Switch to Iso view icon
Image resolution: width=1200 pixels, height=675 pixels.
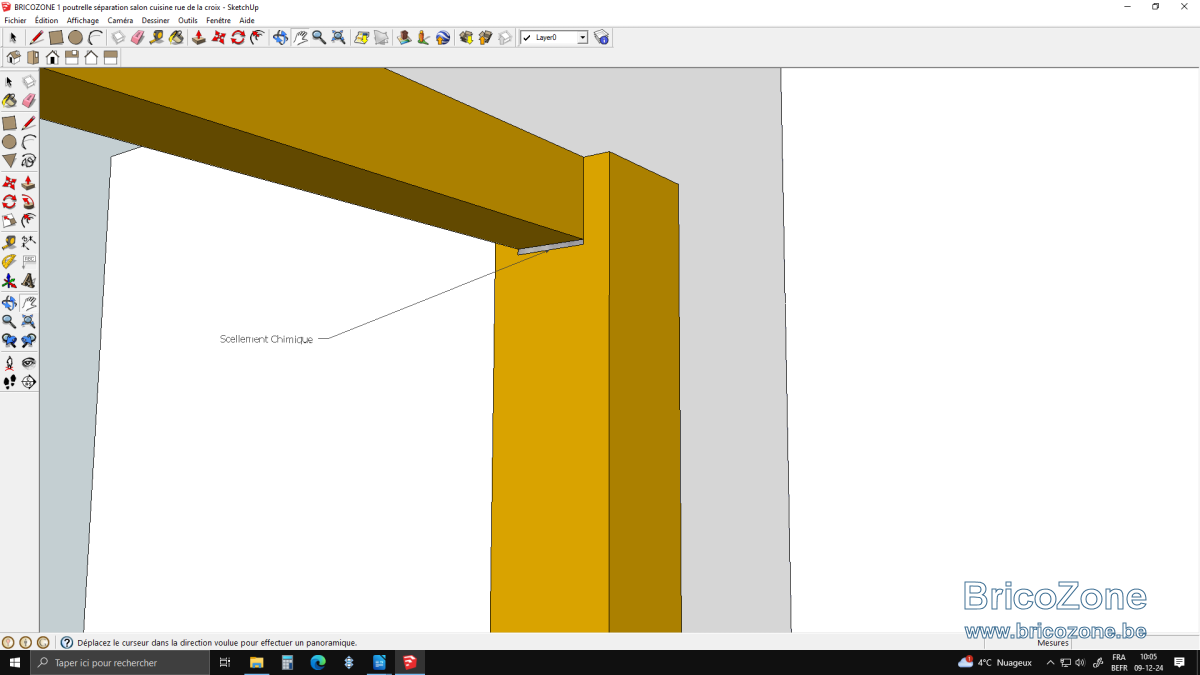pos(13,57)
